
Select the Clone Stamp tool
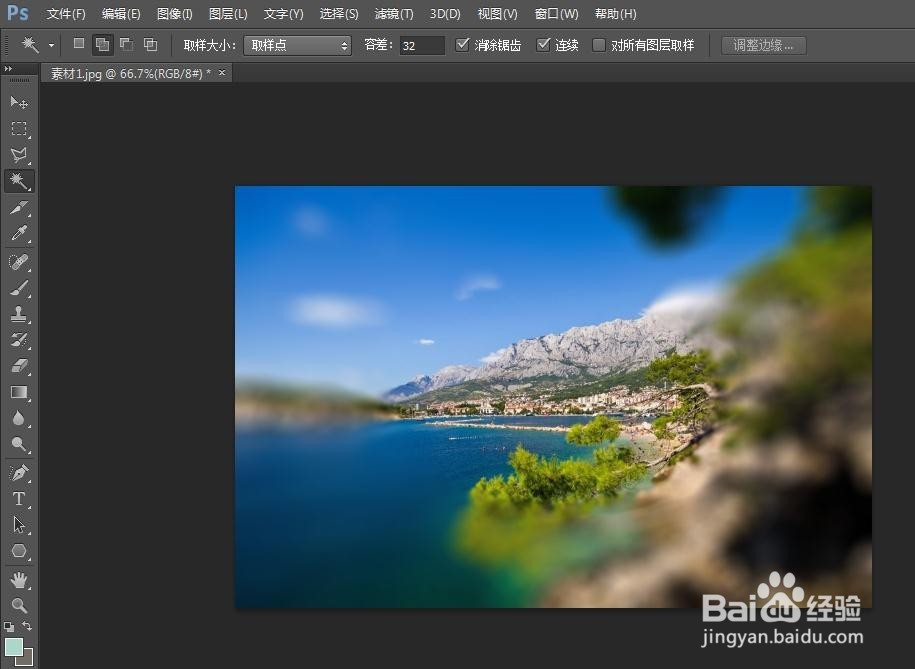[x=19, y=314]
